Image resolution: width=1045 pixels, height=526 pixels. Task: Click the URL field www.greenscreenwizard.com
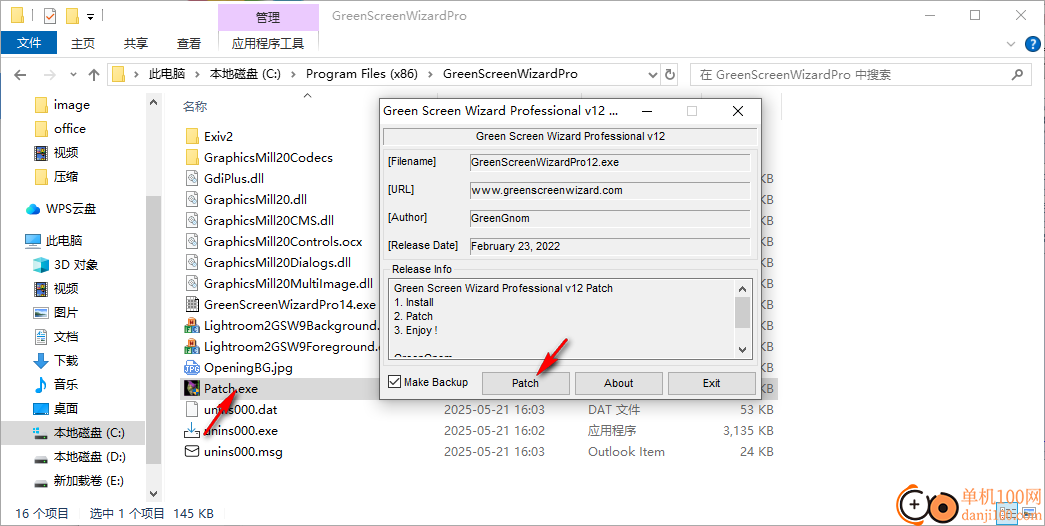tap(610, 191)
